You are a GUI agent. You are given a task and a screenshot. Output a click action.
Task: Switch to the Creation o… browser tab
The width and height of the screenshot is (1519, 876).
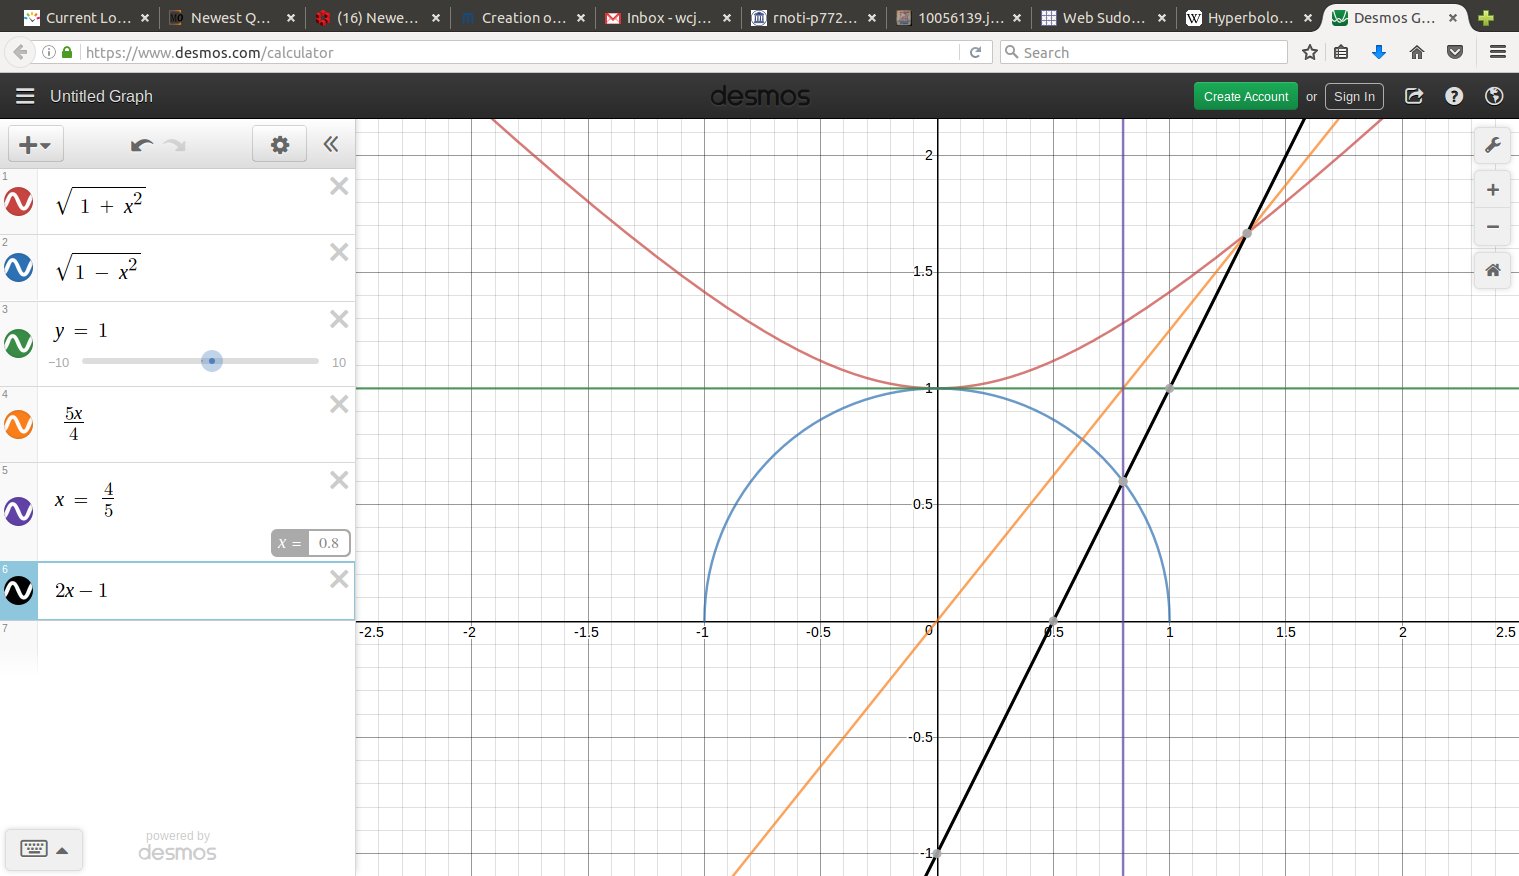[x=523, y=17]
